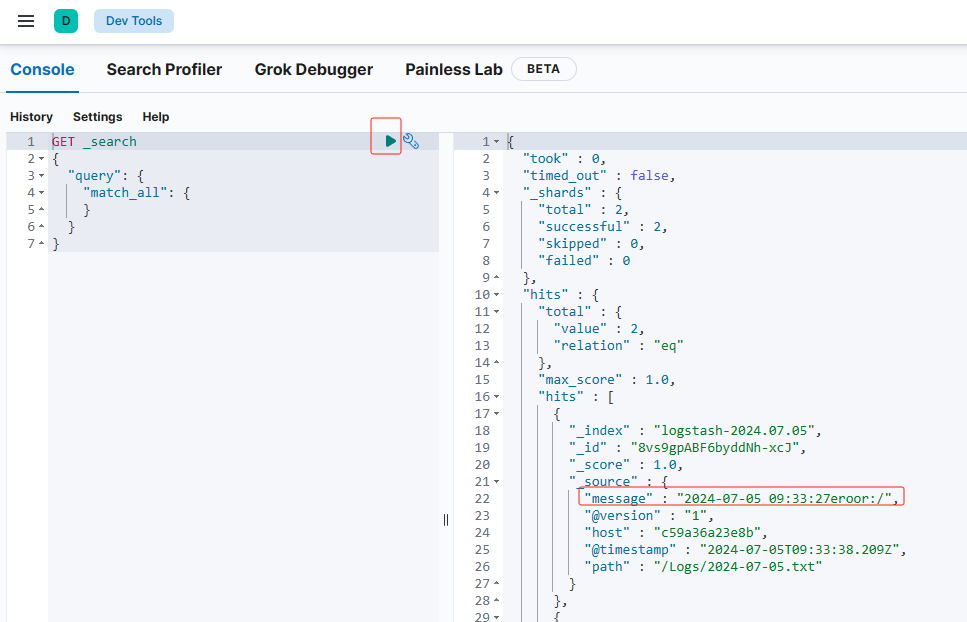Click the "_index" logstash-2024.07.05 line
The width and height of the screenshot is (967, 622).
pos(695,430)
